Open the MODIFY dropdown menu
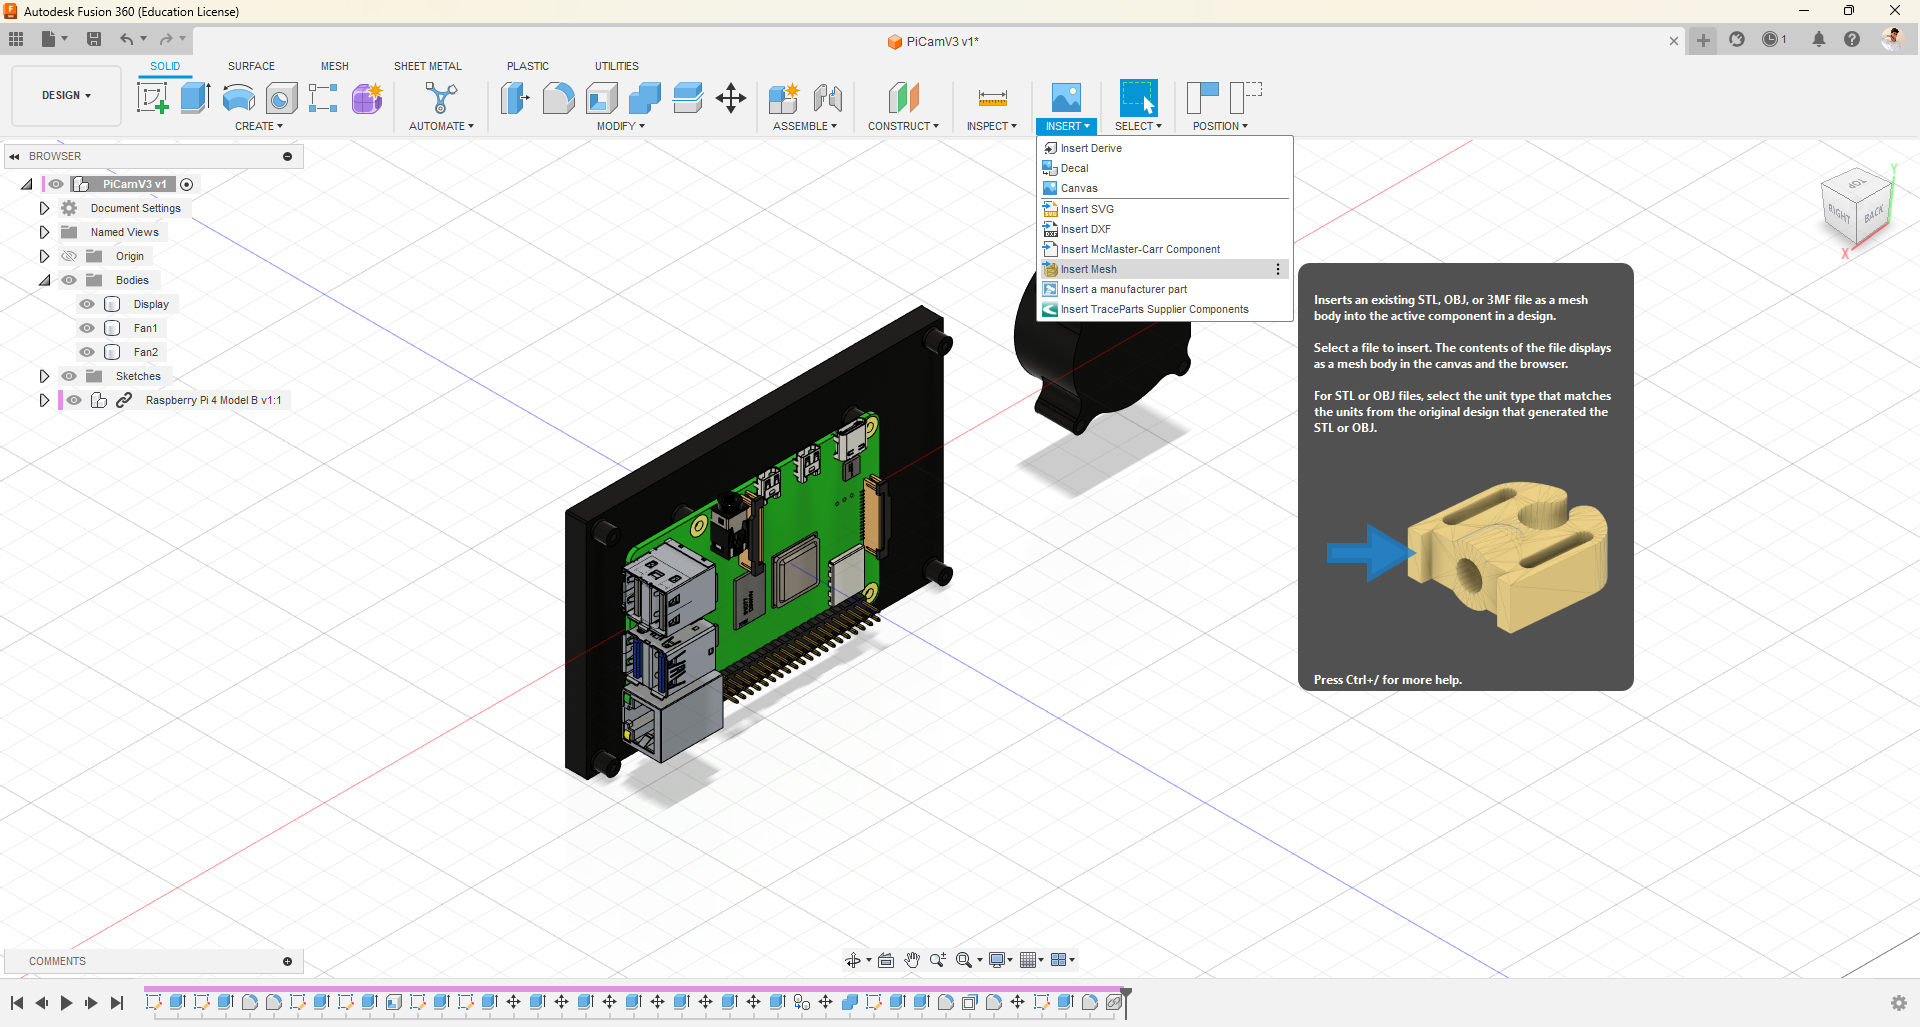Image resolution: width=1920 pixels, height=1027 pixels. tap(620, 126)
